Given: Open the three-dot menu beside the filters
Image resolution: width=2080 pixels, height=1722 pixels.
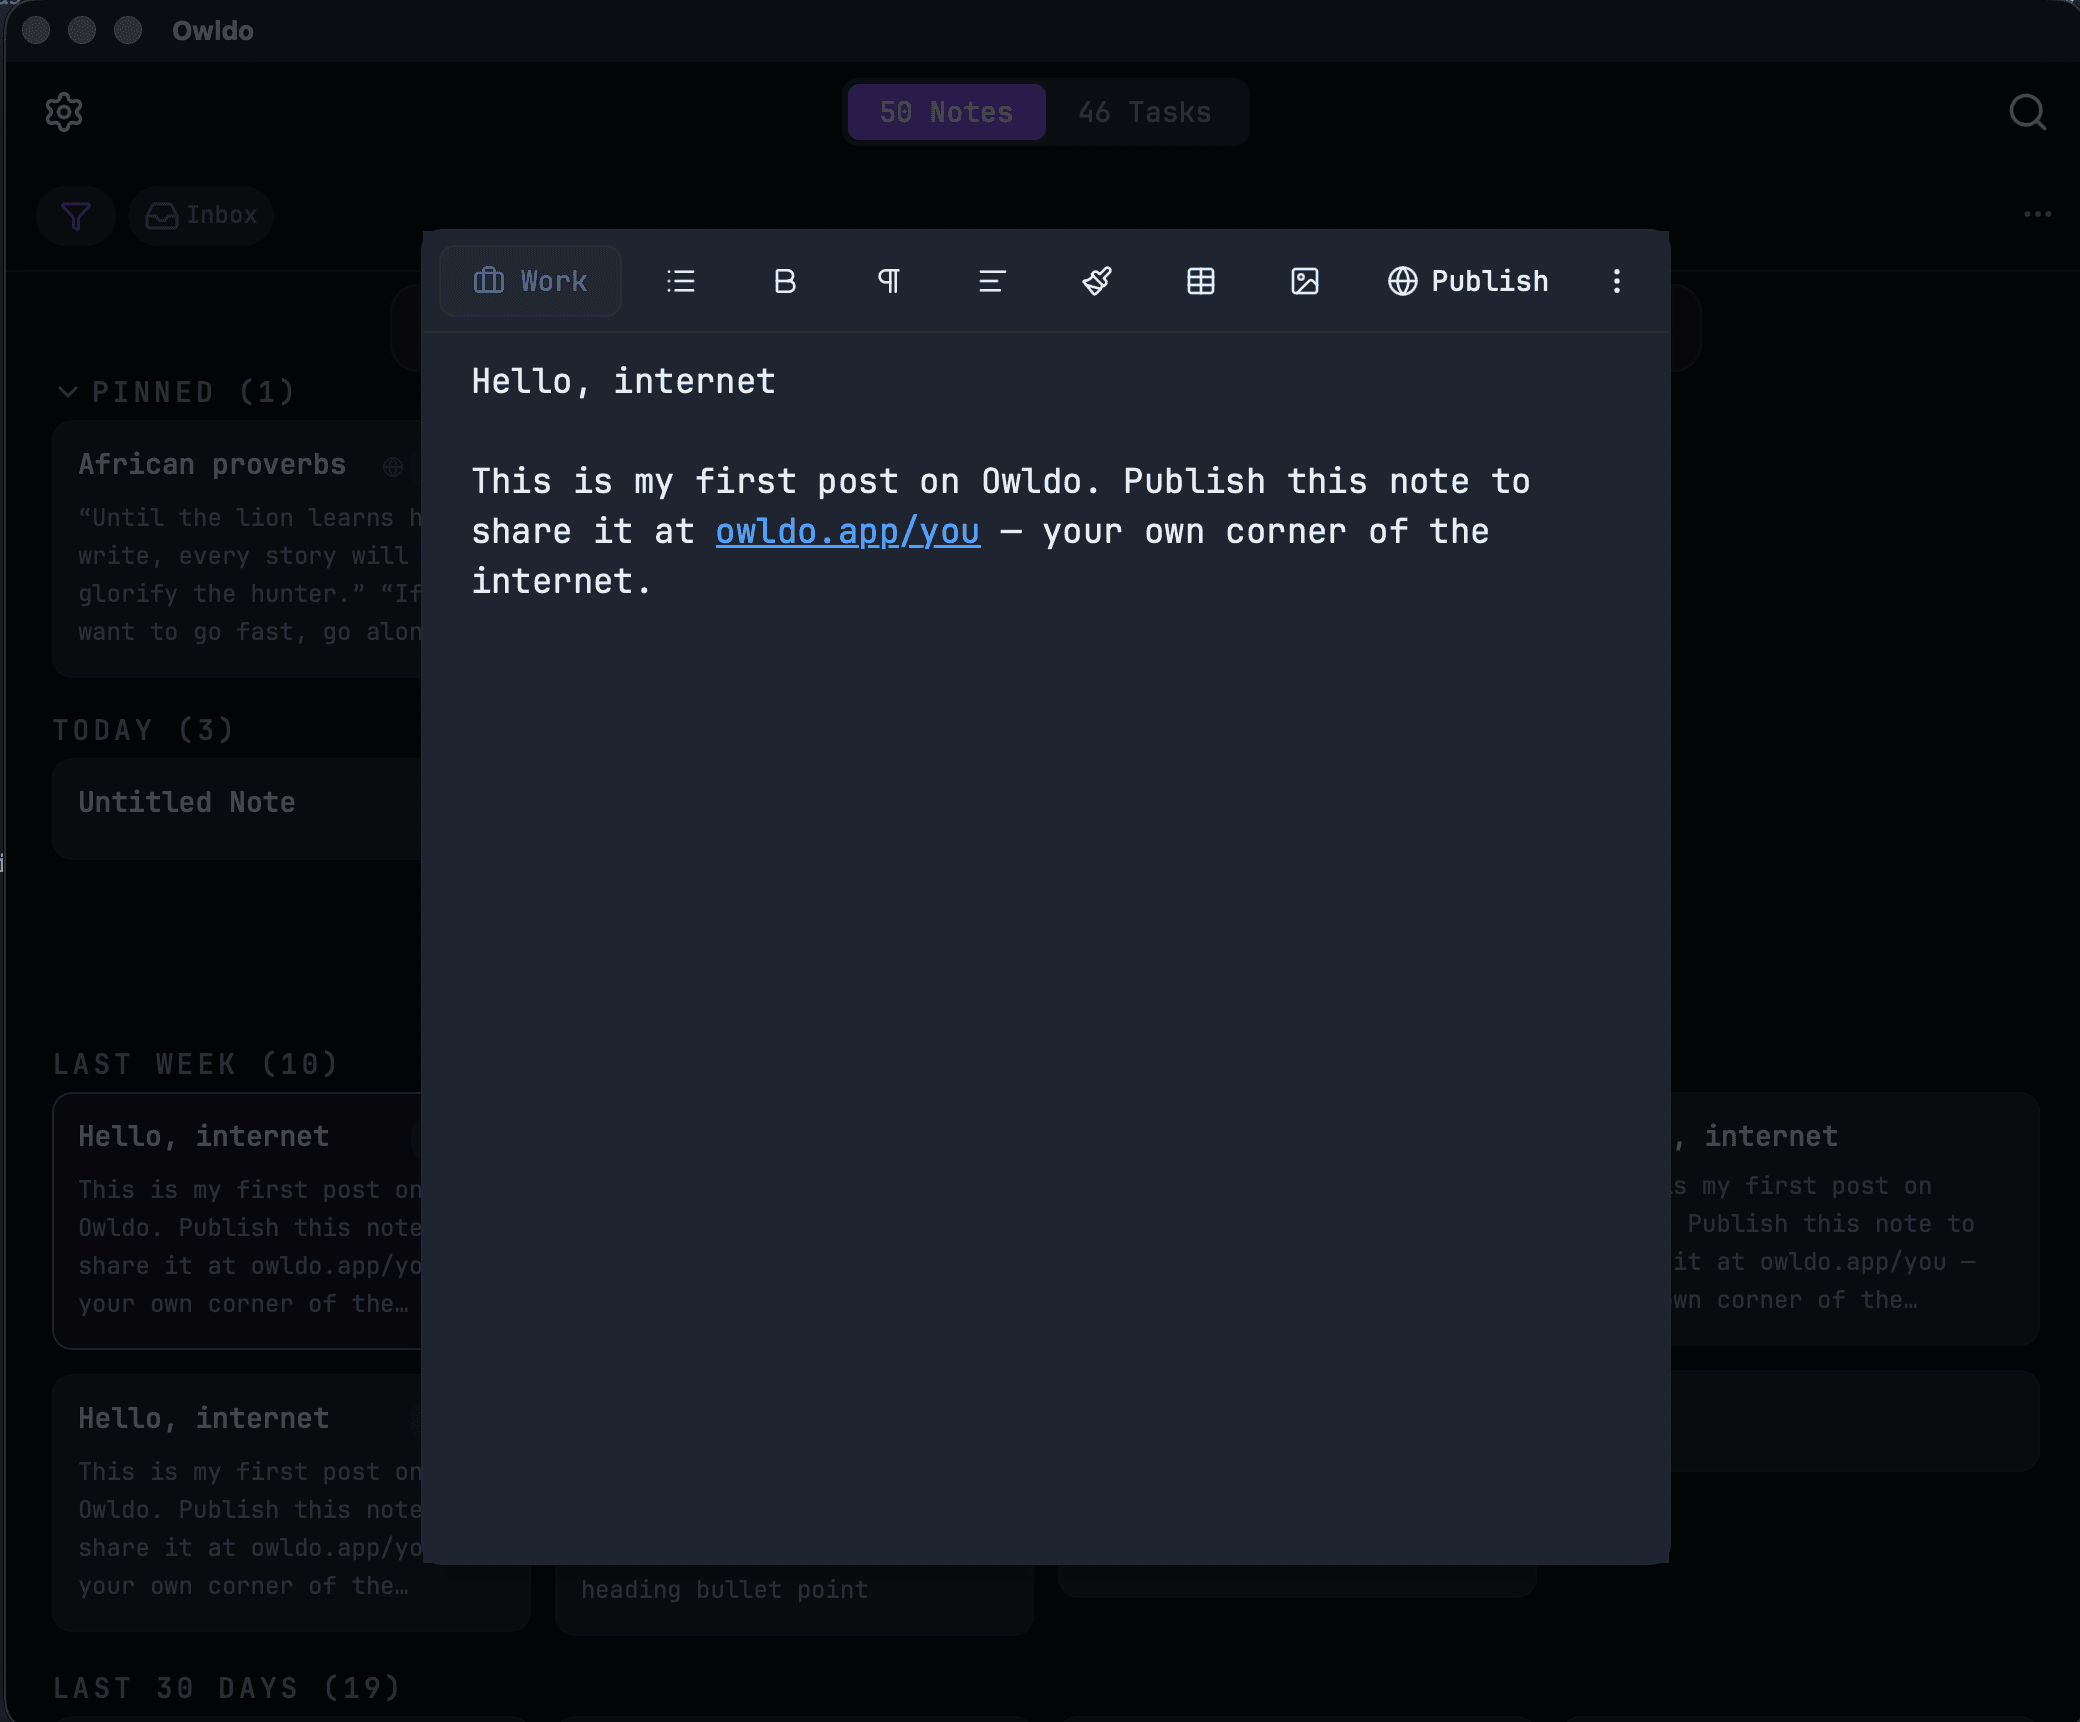Looking at the screenshot, I should tap(2037, 214).
